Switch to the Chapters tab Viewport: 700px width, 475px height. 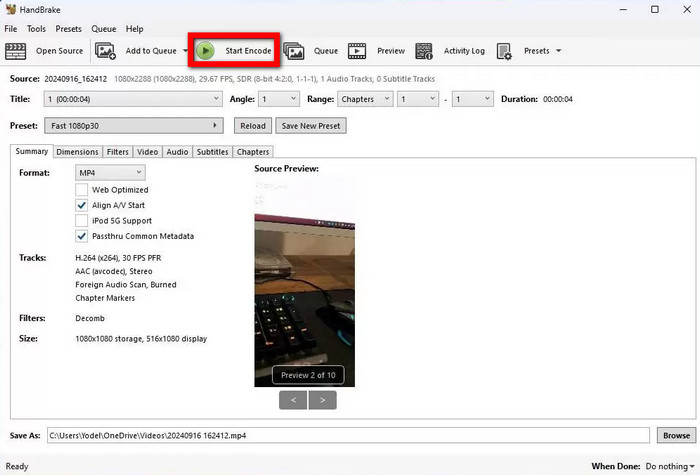[x=253, y=152]
